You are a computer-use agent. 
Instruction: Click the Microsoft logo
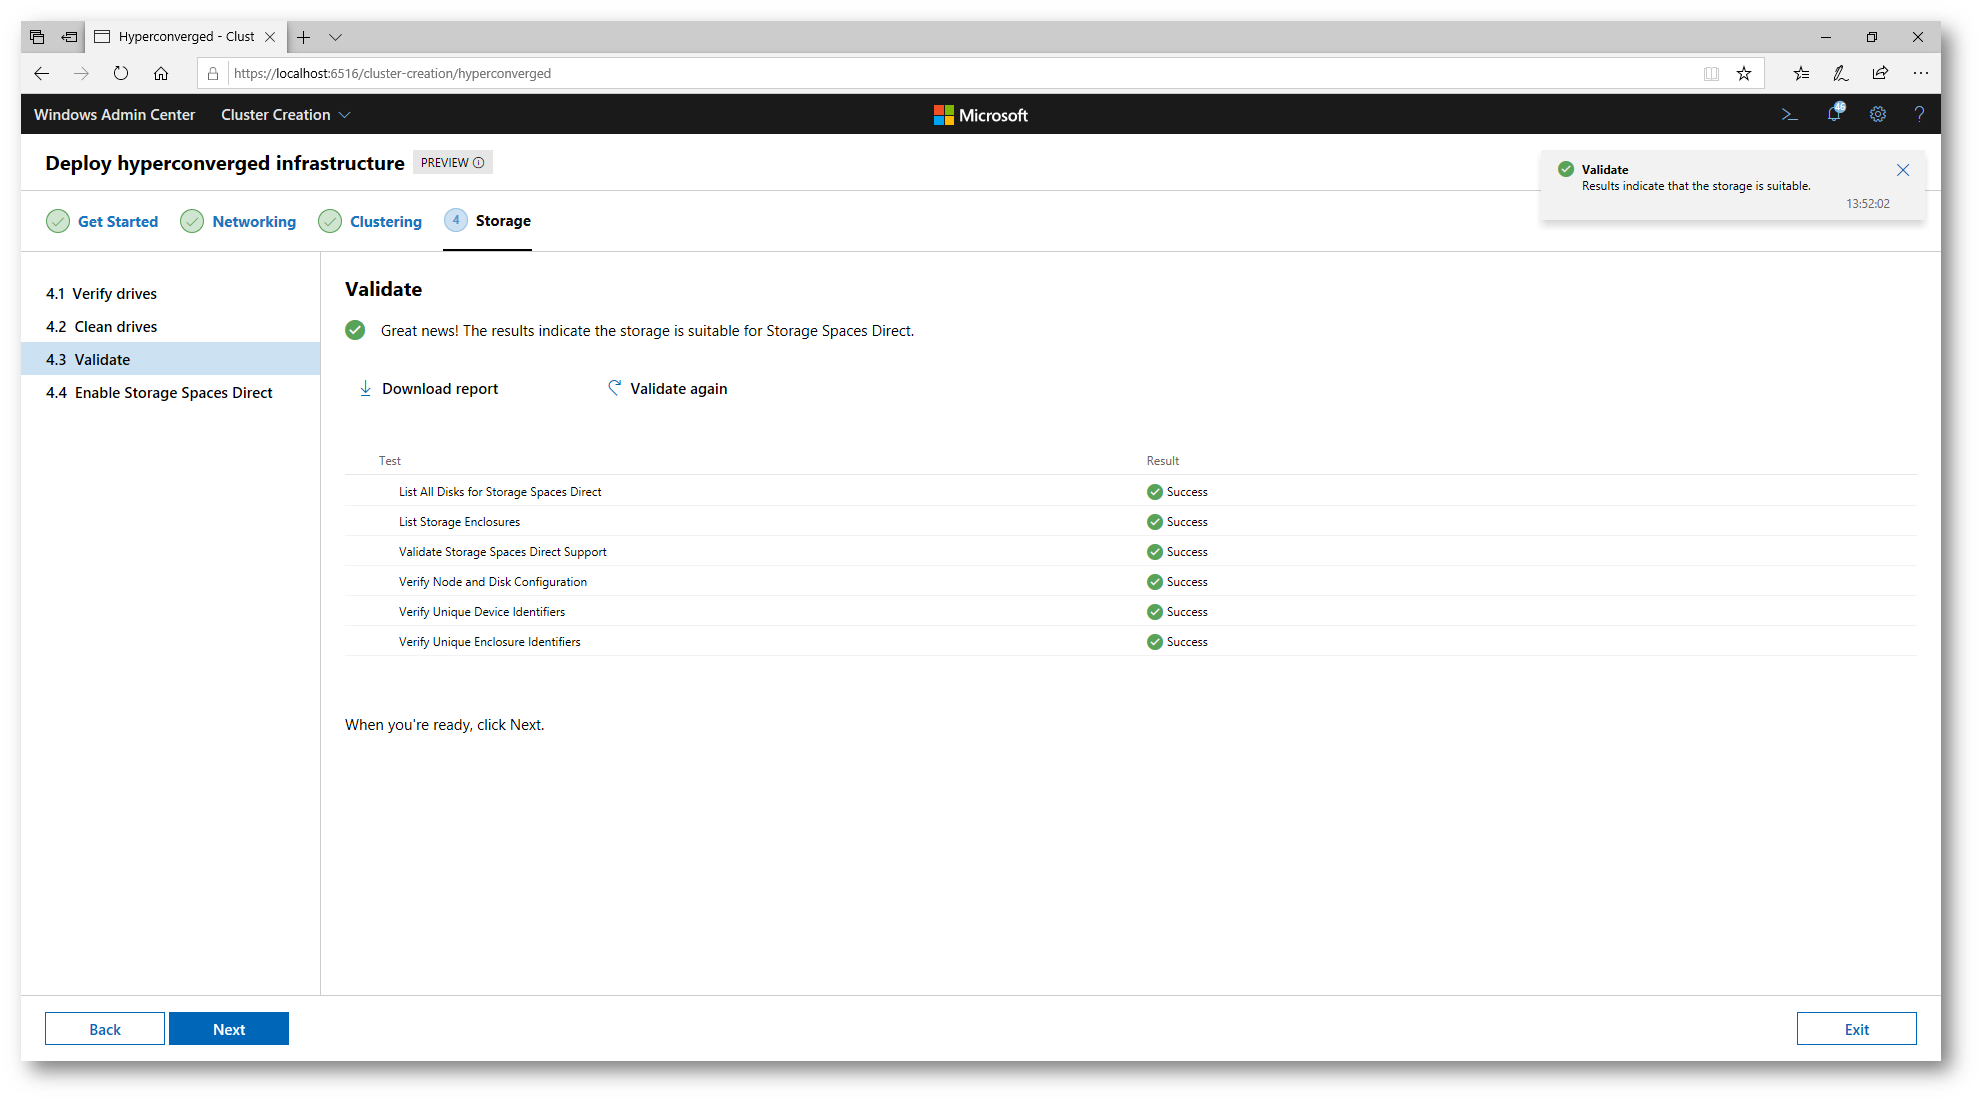981,115
